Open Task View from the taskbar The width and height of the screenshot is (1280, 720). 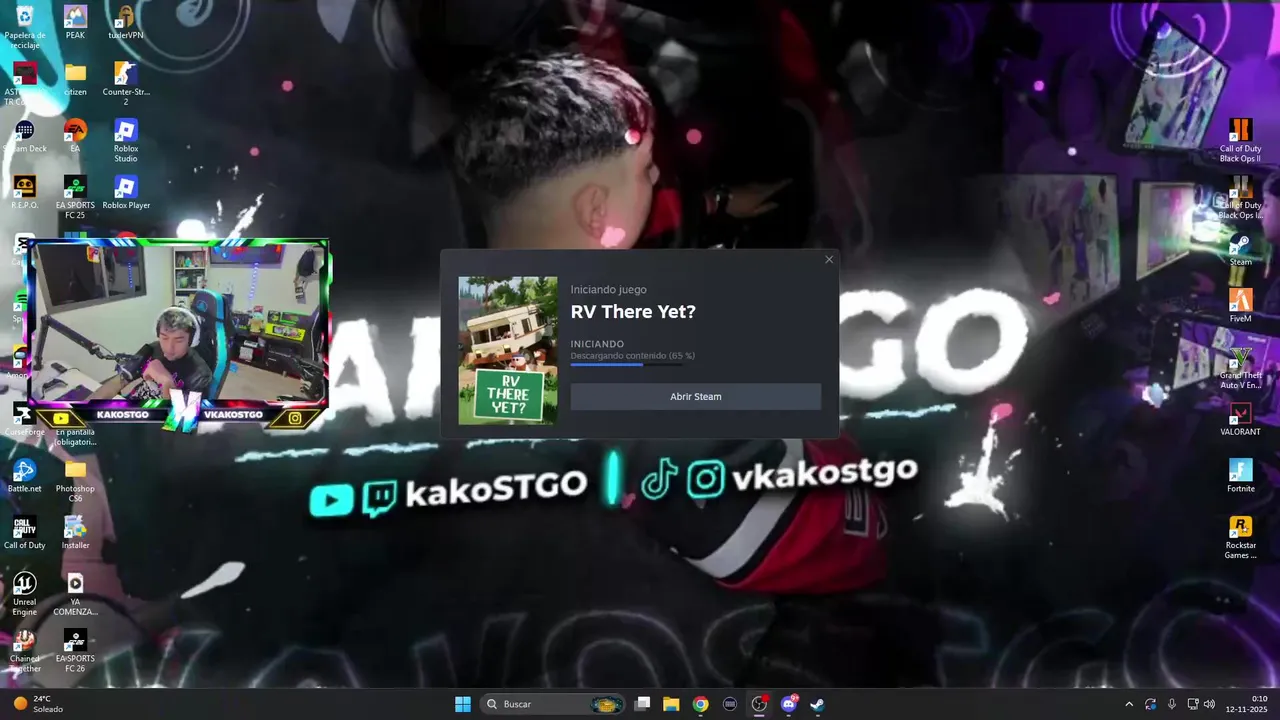[x=642, y=704]
